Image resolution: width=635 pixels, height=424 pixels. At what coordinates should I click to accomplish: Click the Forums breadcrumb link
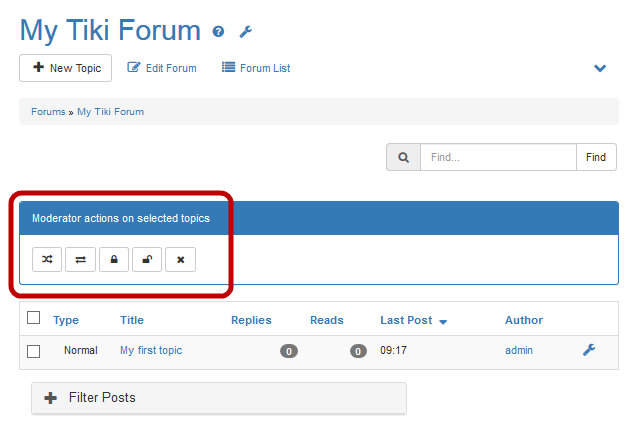(47, 112)
